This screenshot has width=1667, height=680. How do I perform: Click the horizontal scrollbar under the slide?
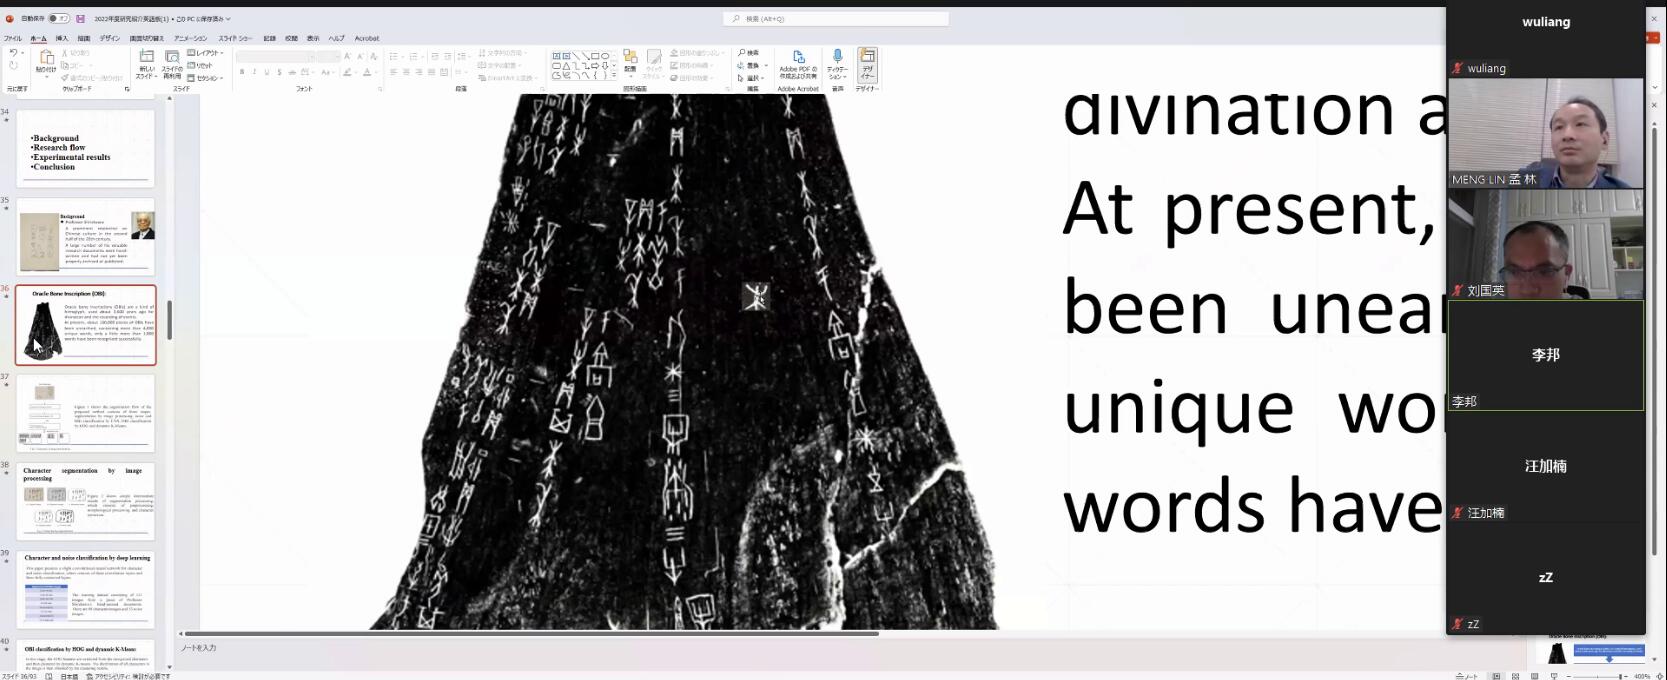tap(531, 633)
